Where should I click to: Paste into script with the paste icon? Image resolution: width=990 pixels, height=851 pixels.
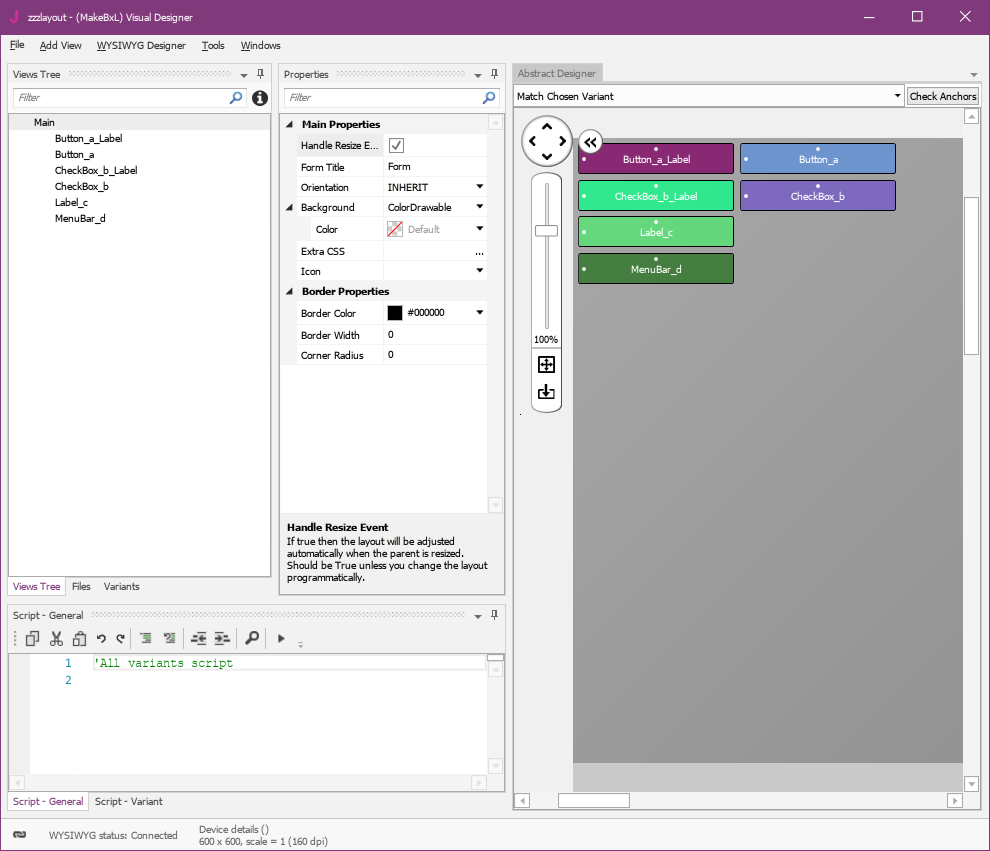[x=79, y=638]
